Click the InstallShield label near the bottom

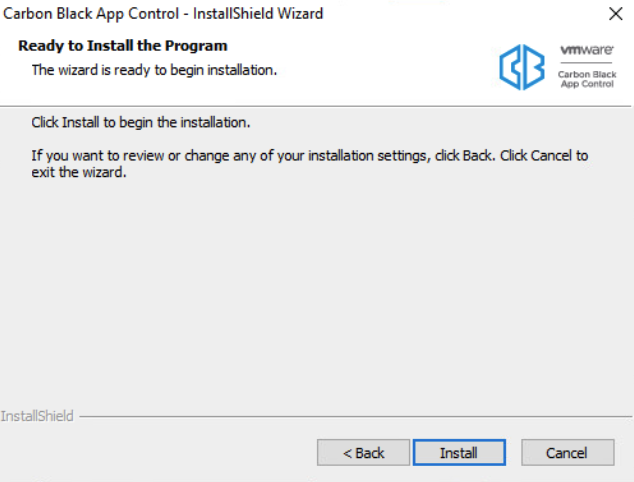click(37, 416)
